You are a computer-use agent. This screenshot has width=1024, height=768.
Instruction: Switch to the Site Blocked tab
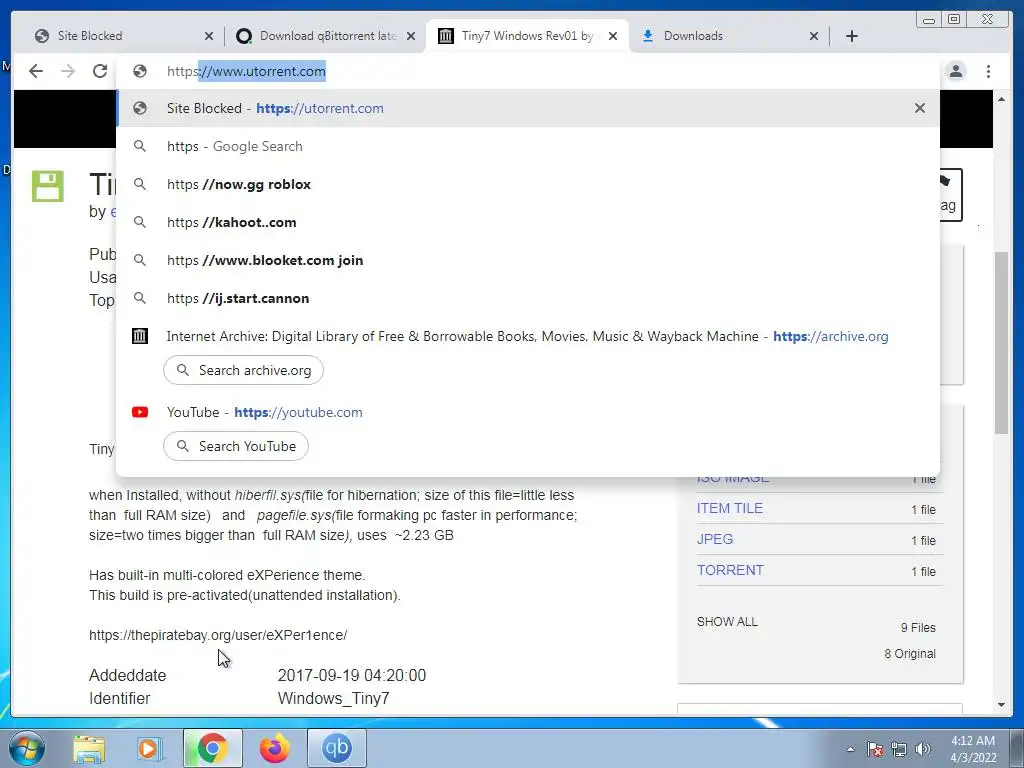(118, 36)
